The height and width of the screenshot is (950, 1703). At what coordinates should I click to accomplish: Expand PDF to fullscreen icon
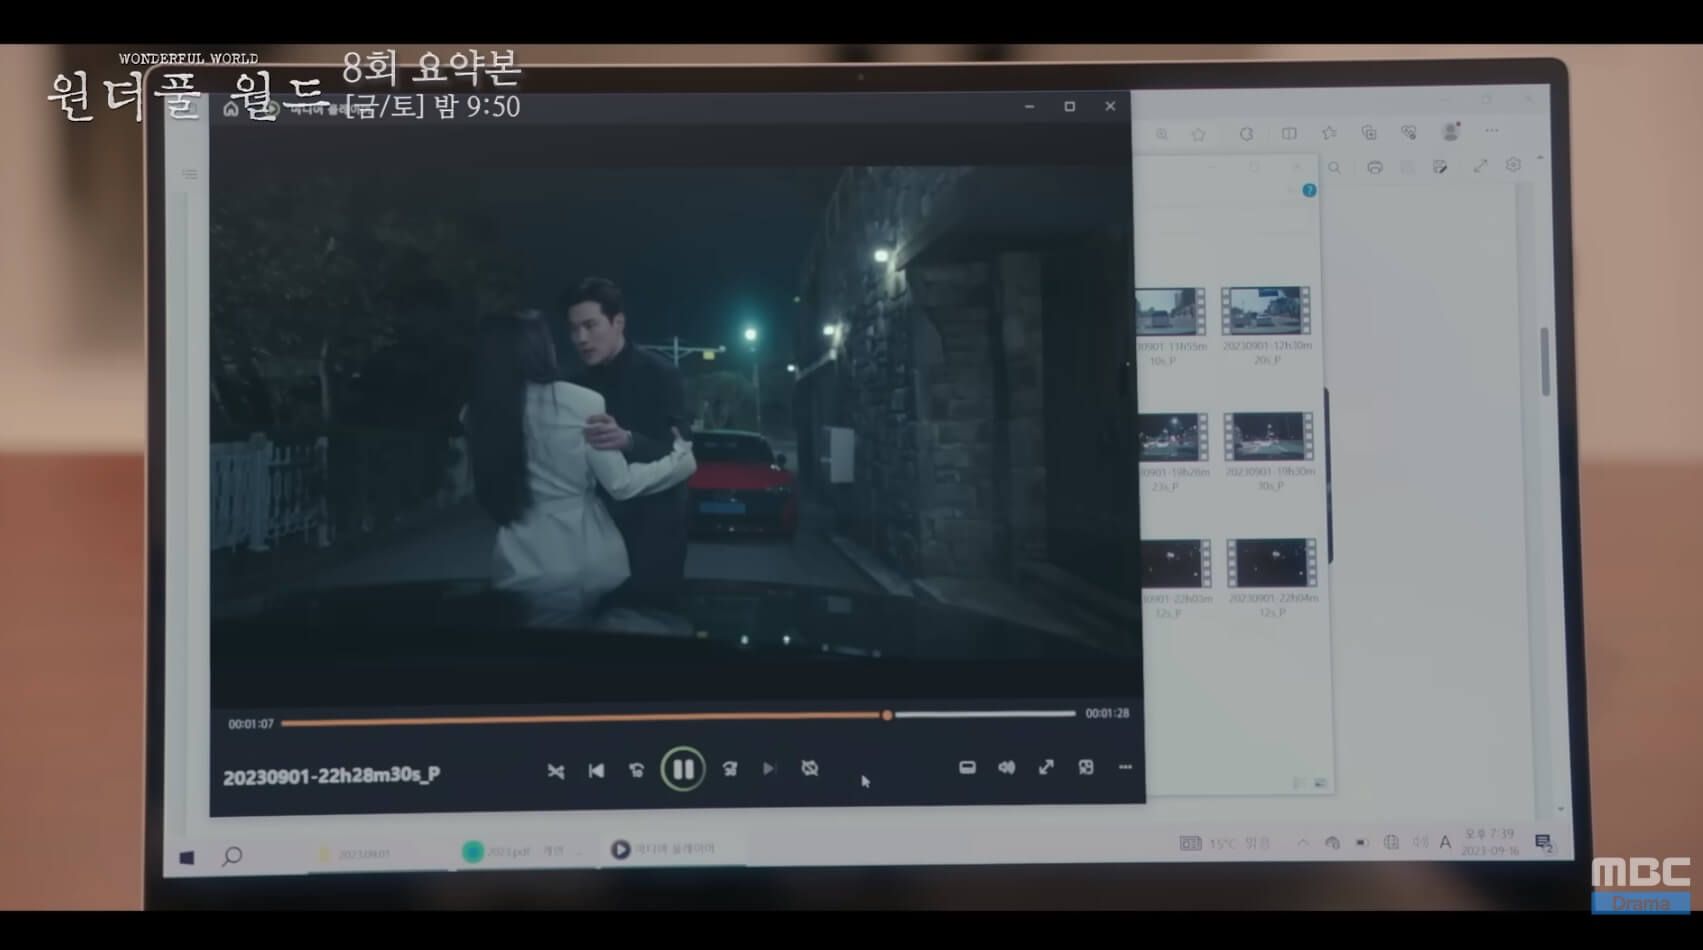1480,166
